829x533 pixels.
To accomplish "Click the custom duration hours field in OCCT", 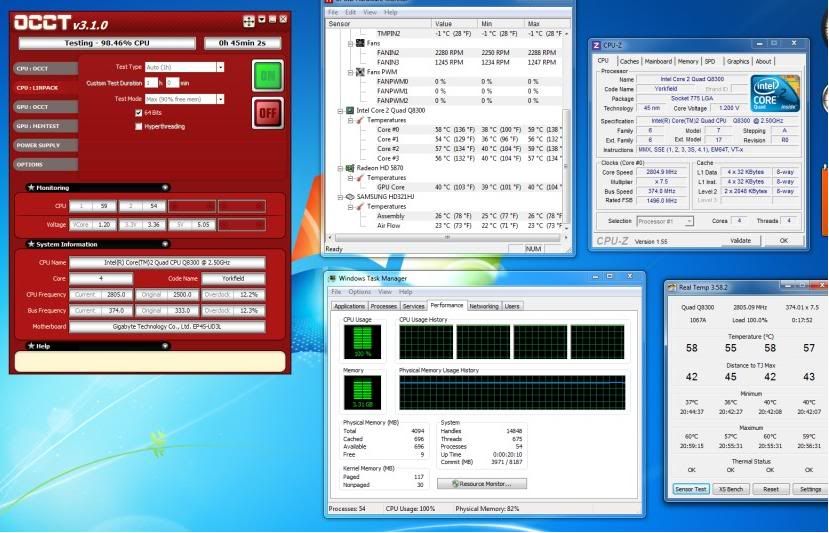I will point(151,82).
